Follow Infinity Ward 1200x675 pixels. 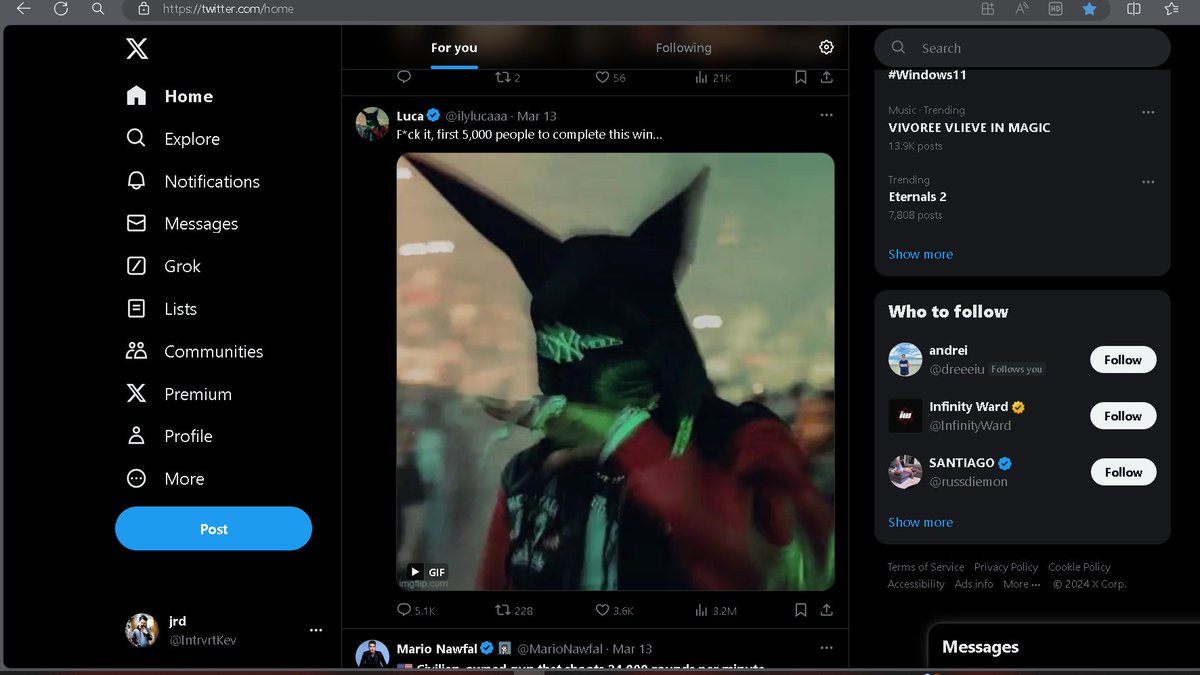point(1123,416)
